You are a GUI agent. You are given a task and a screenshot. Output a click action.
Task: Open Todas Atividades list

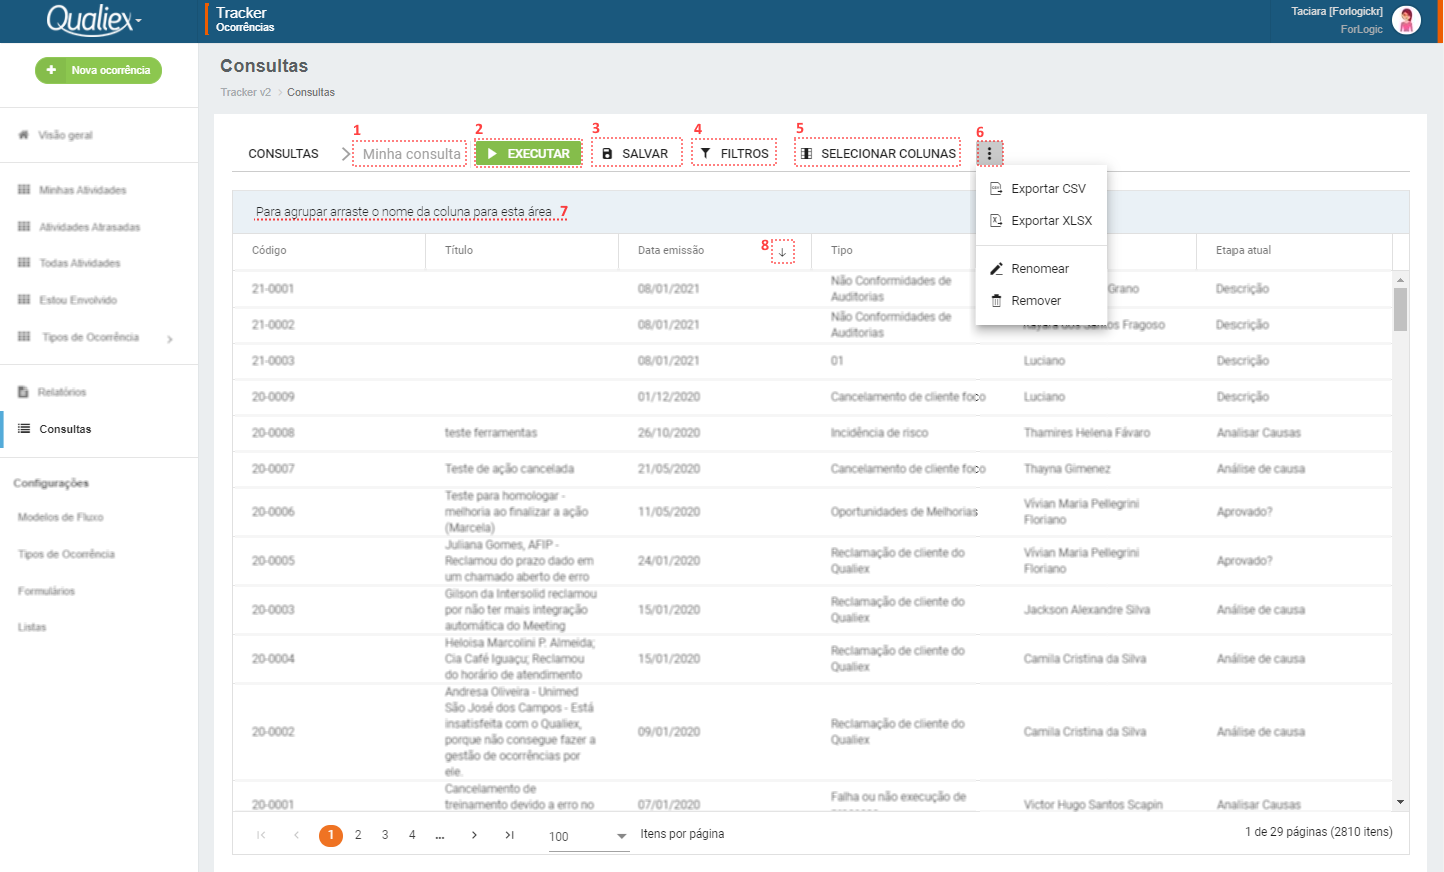point(80,263)
